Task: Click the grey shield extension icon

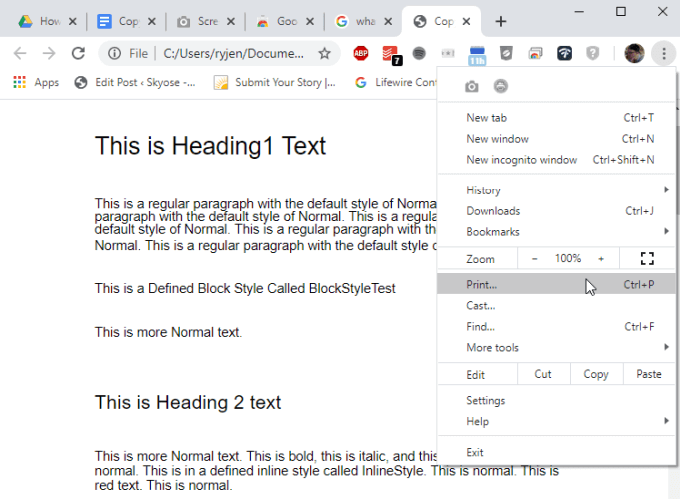Action: (506, 53)
